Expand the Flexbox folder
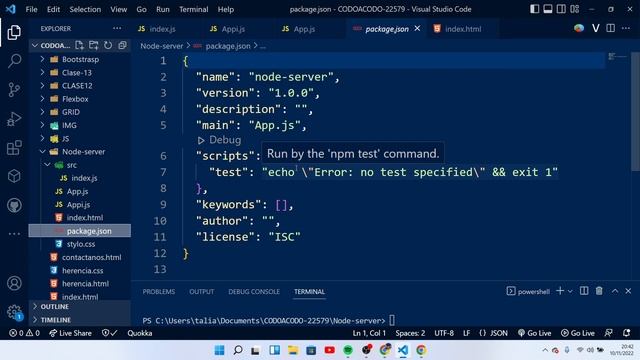Viewport: 640px width, 360px height. (x=75, y=99)
